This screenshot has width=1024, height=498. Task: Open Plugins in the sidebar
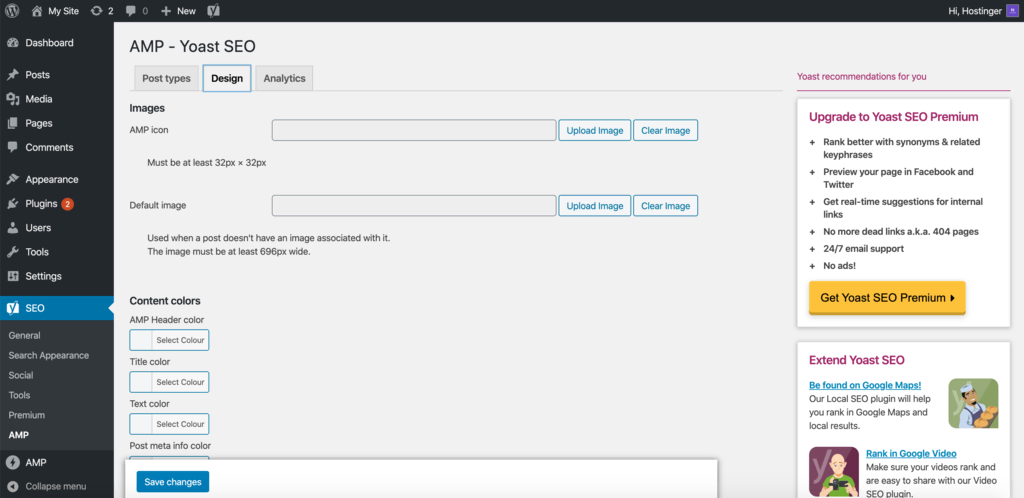(41, 204)
